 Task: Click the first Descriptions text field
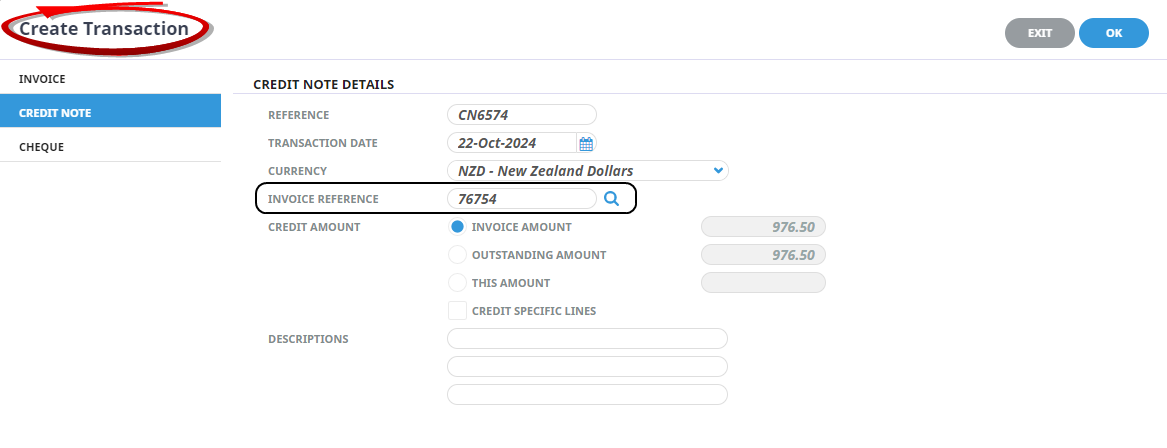[x=587, y=339]
